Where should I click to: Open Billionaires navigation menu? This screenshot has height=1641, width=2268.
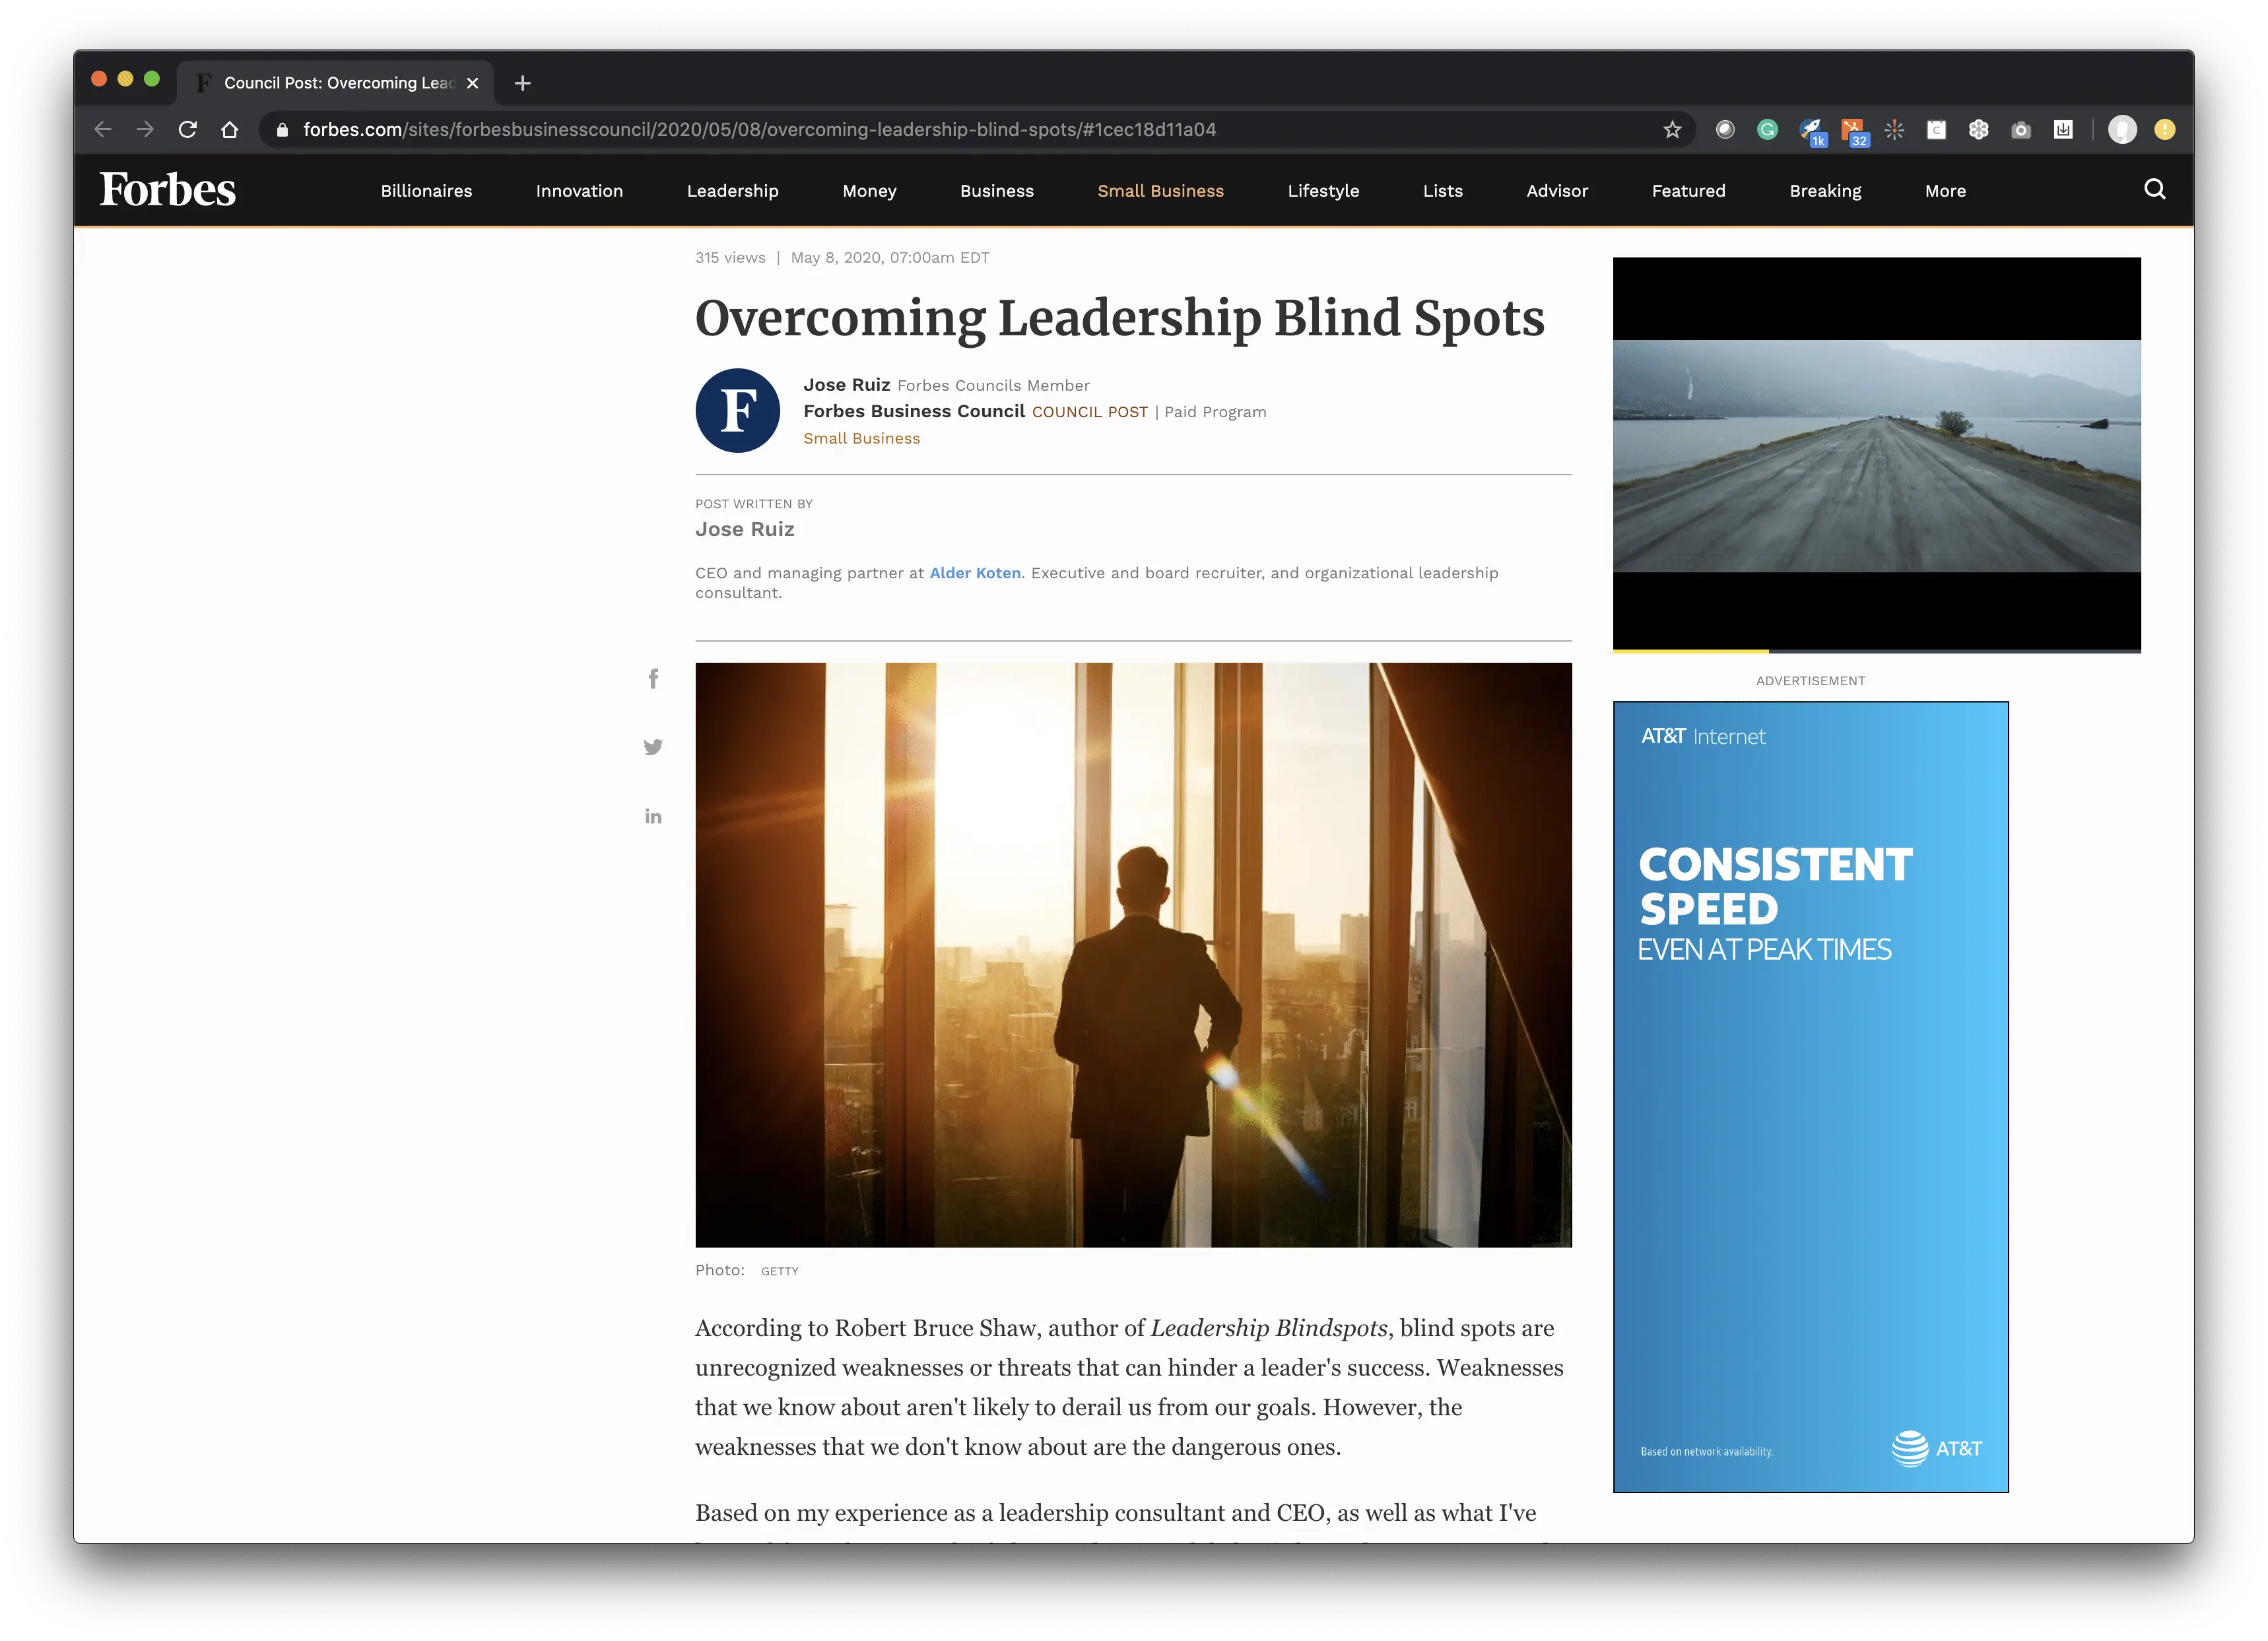coord(426,191)
